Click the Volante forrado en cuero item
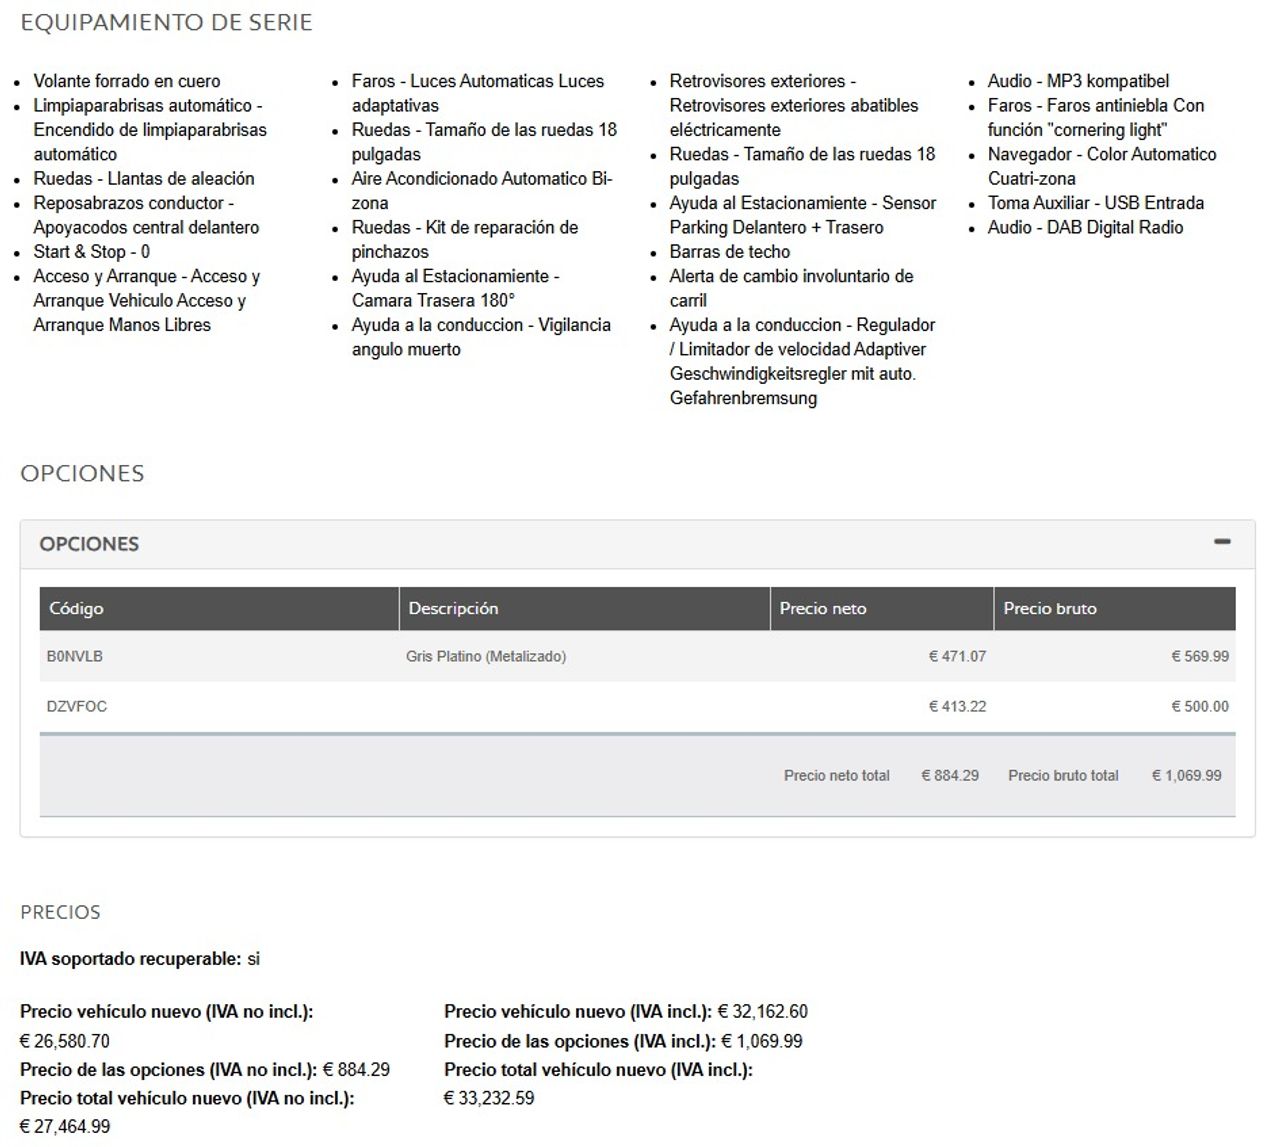The width and height of the screenshot is (1280, 1147). [x=127, y=81]
